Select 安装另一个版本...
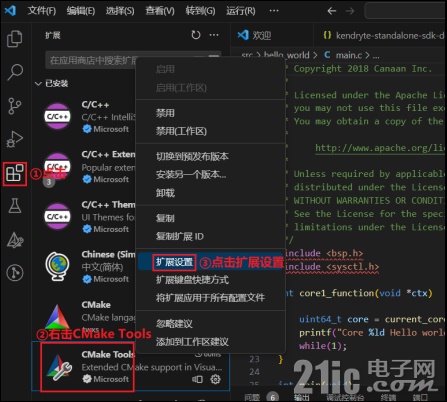Screen dimensions: 447x402 pyautogui.click(x=211, y=174)
